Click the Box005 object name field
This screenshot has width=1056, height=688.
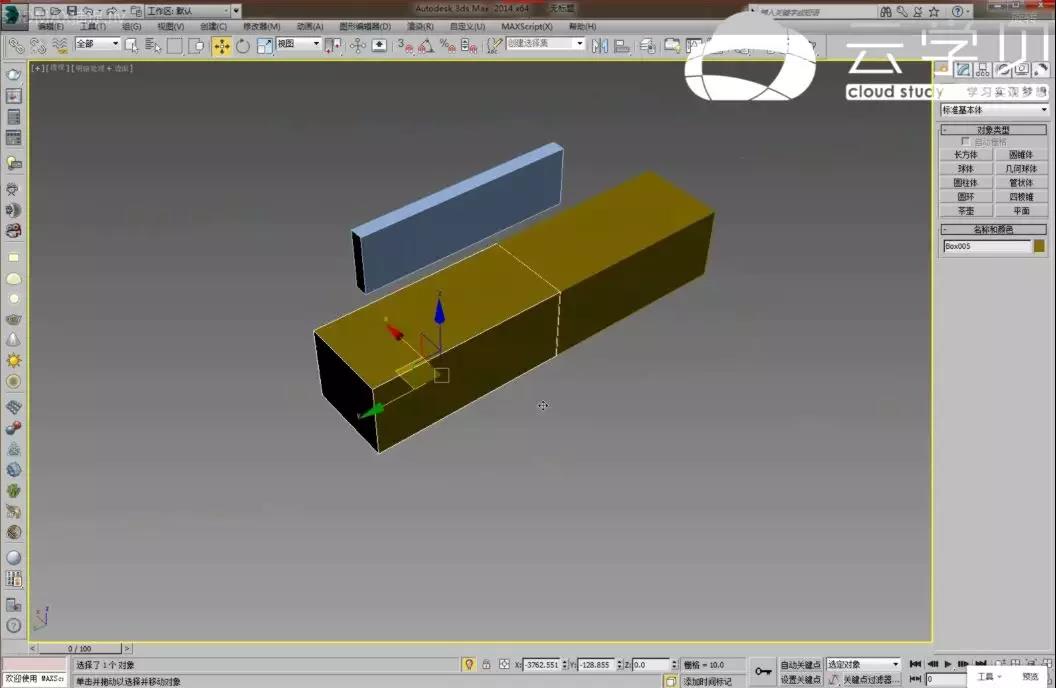[x=987, y=246]
